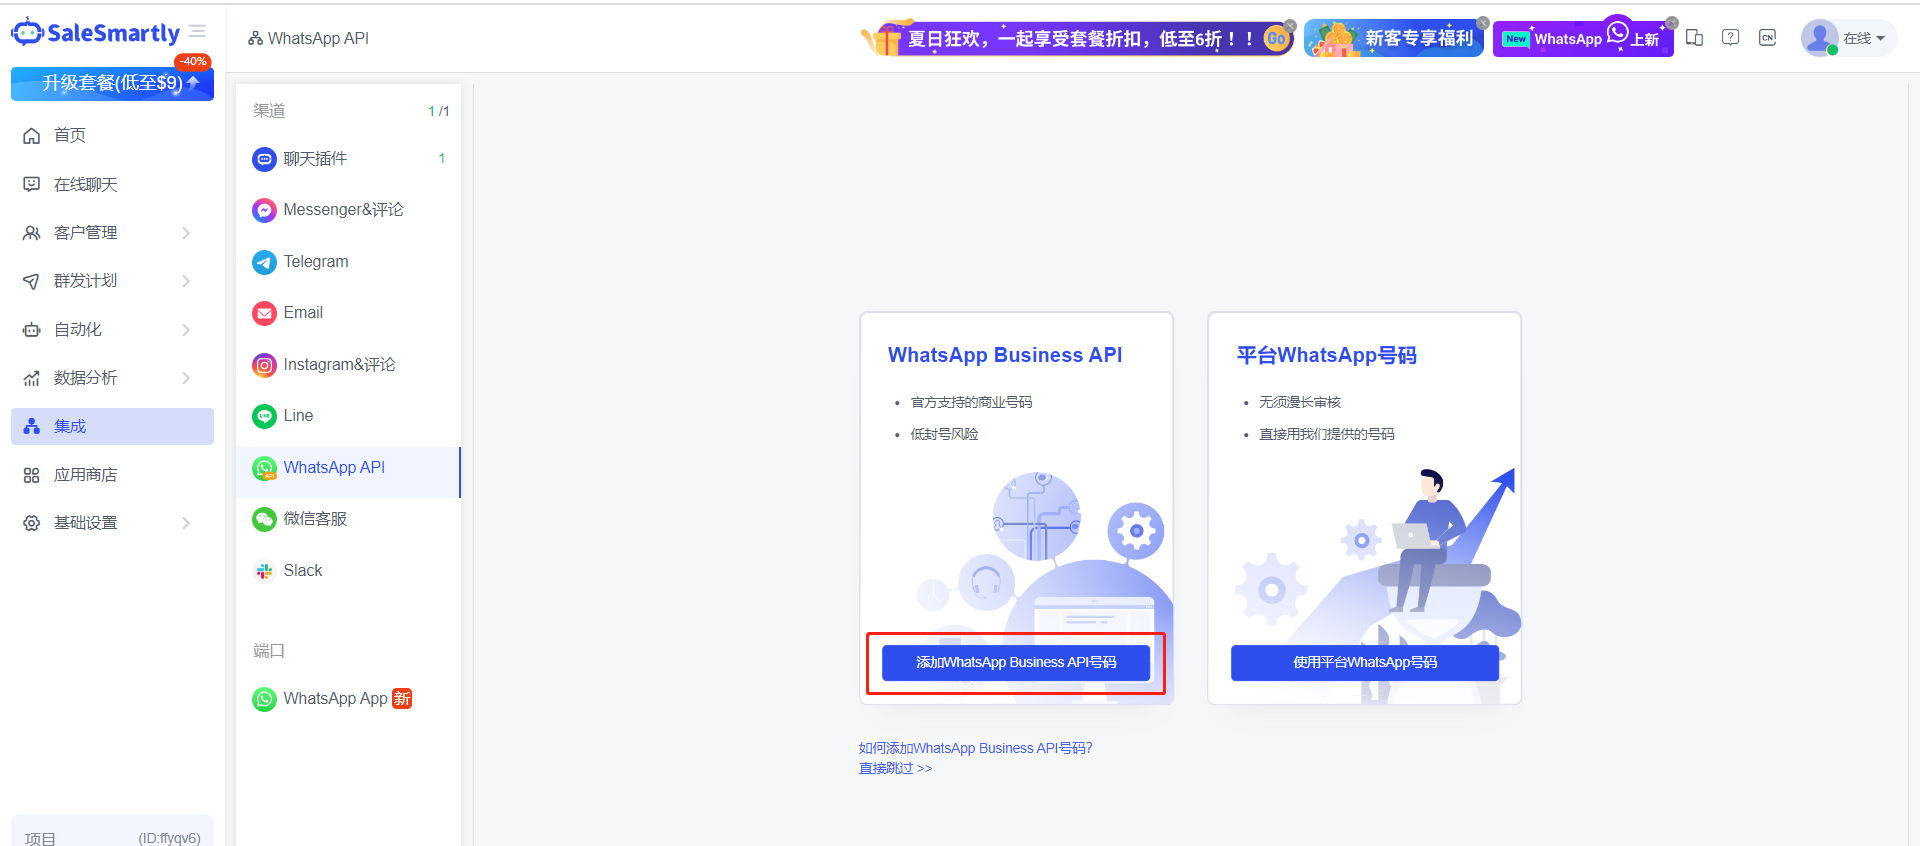1920x846 pixels.
Task: Click the WhatsApp App port icon
Action: point(264,699)
